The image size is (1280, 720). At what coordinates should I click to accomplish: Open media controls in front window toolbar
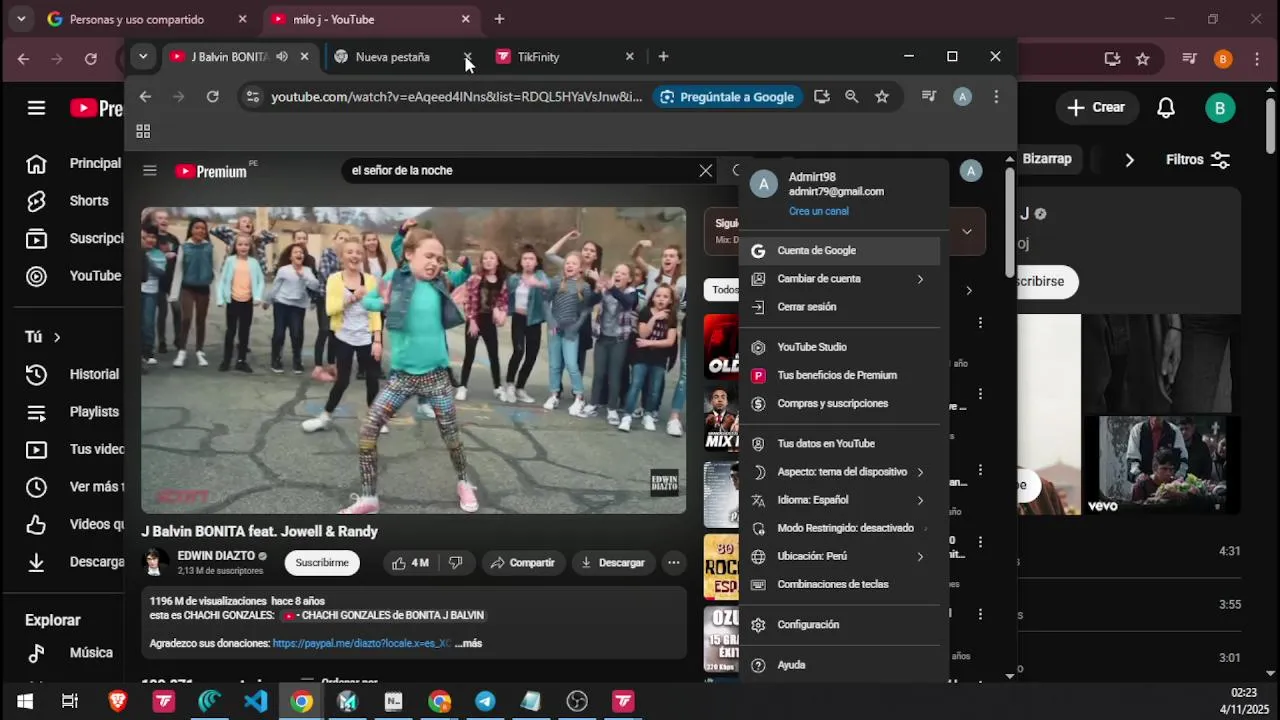click(x=929, y=97)
